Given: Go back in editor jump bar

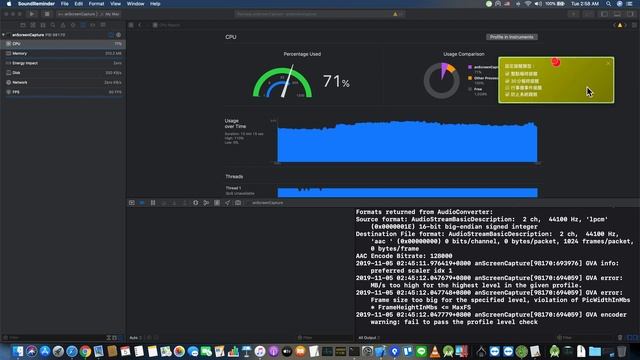Looking at the screenshot, I should [140, 25].
